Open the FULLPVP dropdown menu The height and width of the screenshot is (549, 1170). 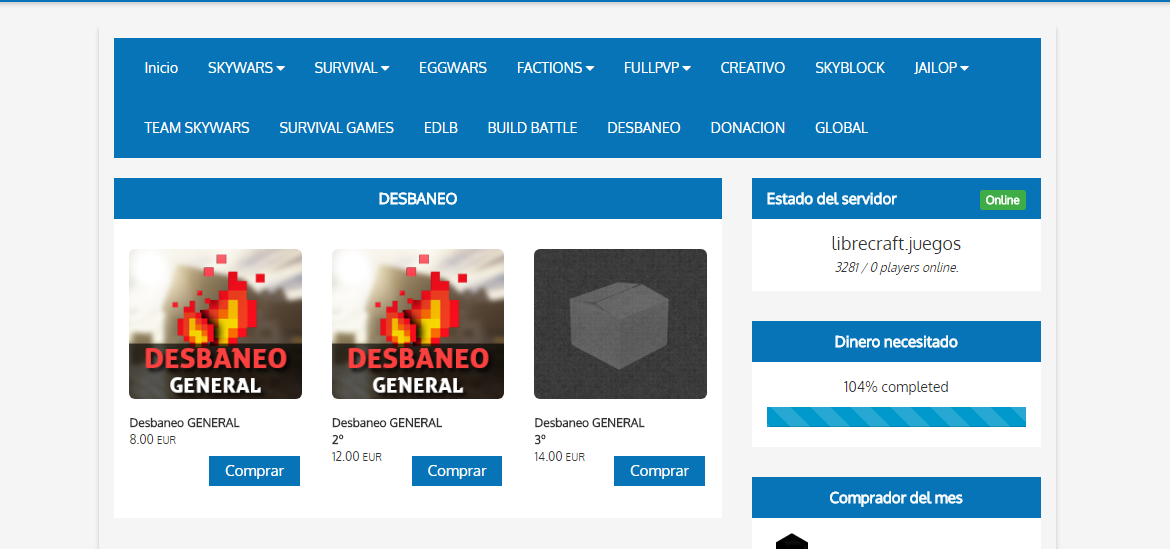[x=657, y=68]
